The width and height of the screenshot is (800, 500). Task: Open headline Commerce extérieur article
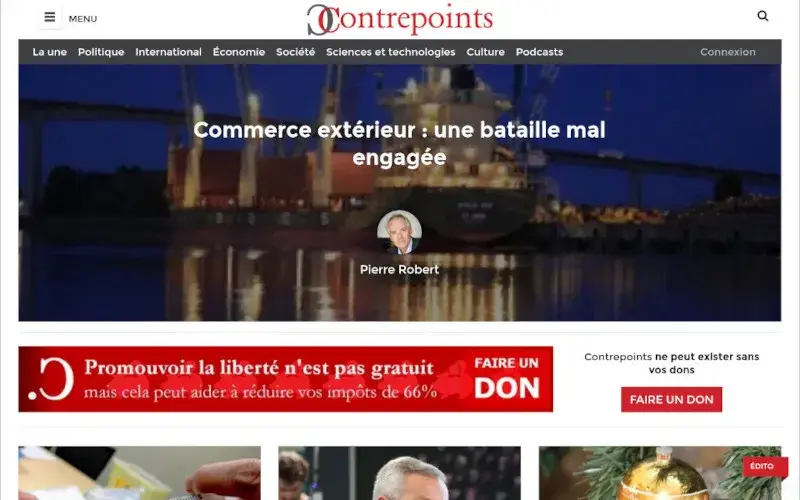tap(399, 143)
